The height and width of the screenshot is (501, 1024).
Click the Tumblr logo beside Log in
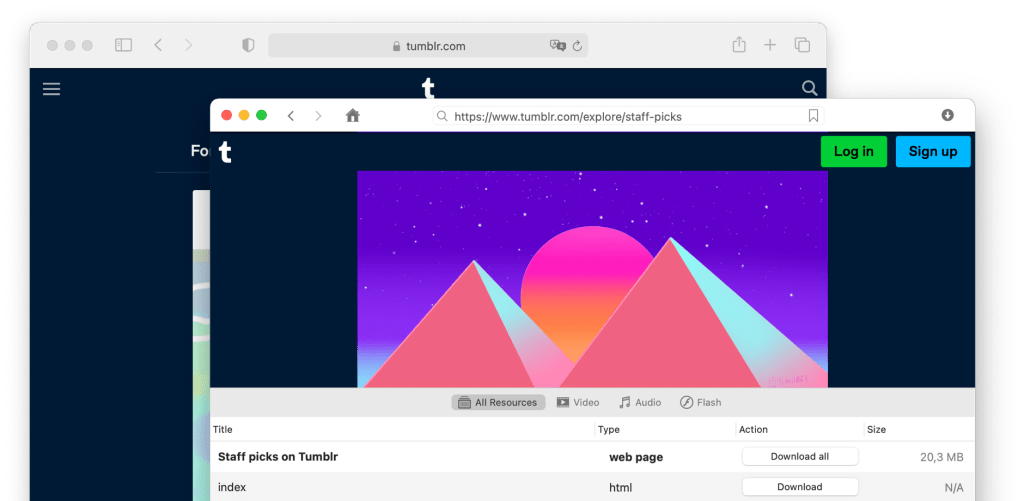coord(225,152)
